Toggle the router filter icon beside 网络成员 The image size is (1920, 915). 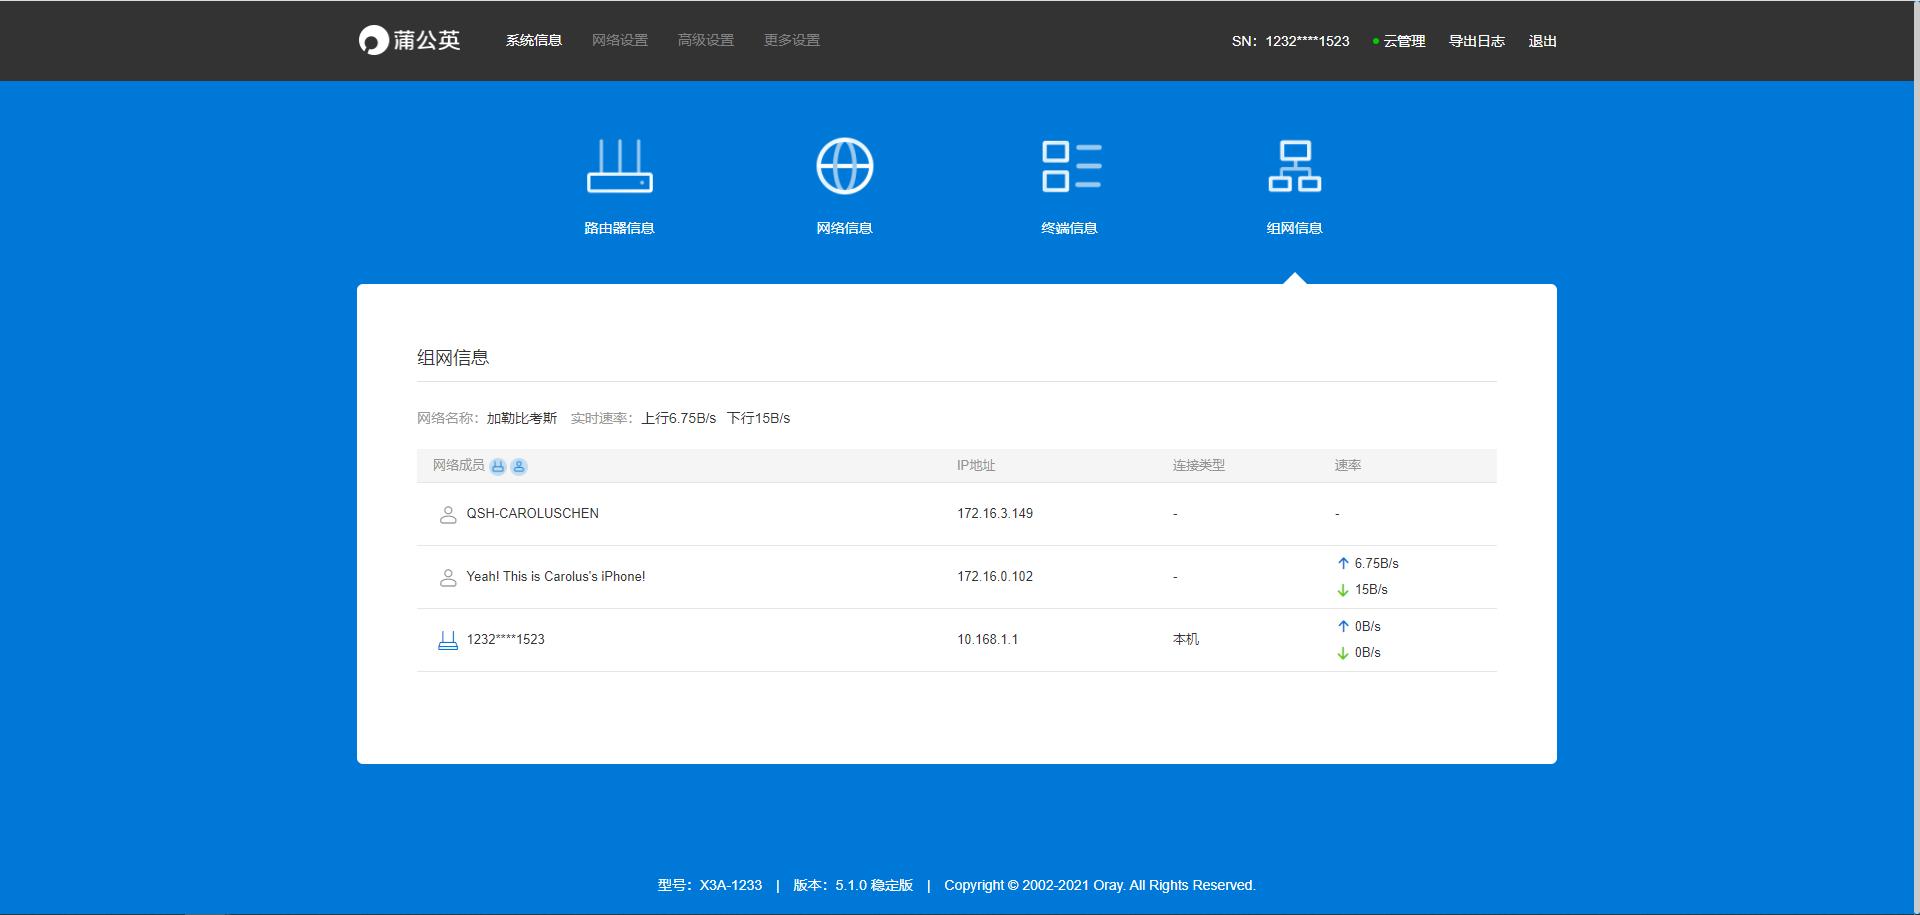click(x=498, y=466)
